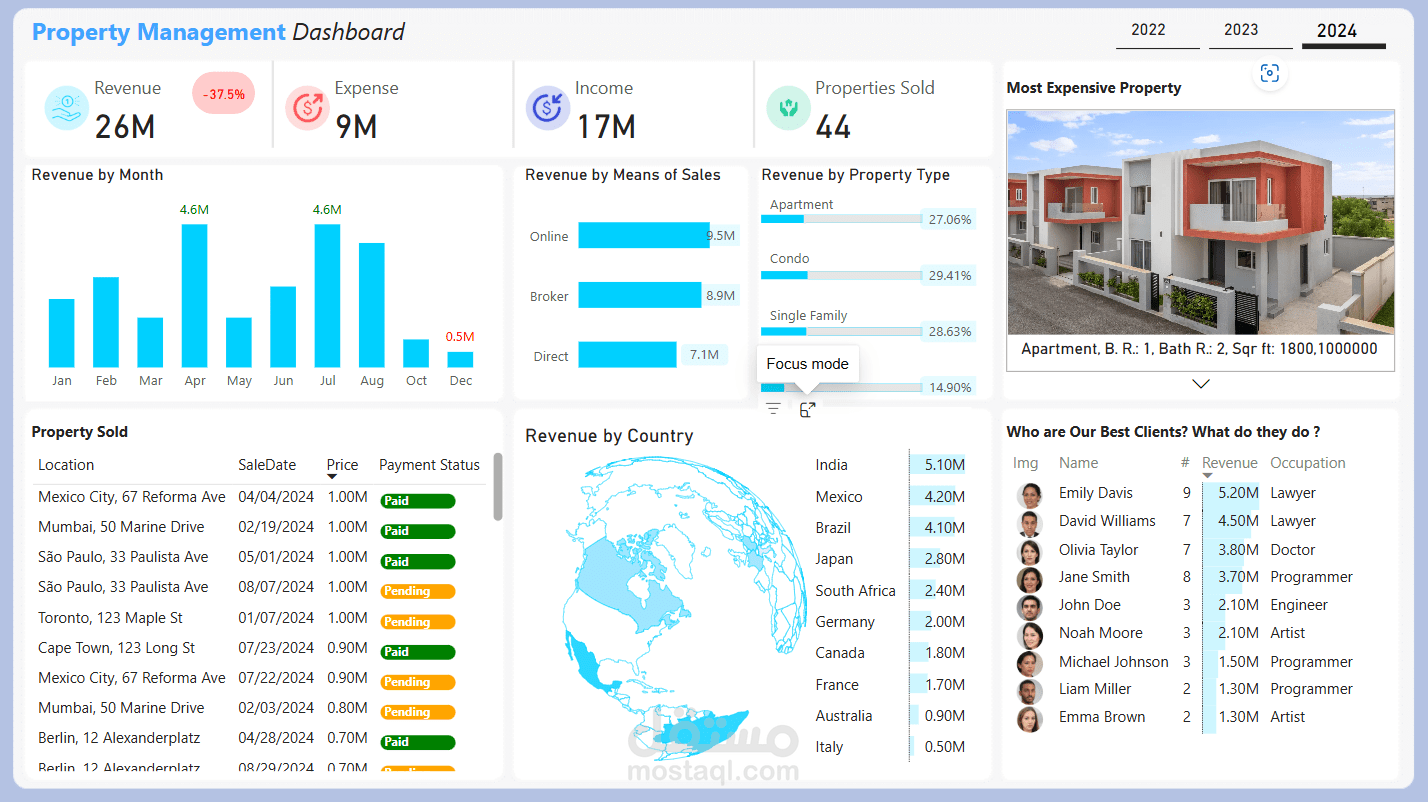The image size is (1428, 802).
Task: Click Mexico 4.20M country revenue row
Action: (x=890, y=497)
